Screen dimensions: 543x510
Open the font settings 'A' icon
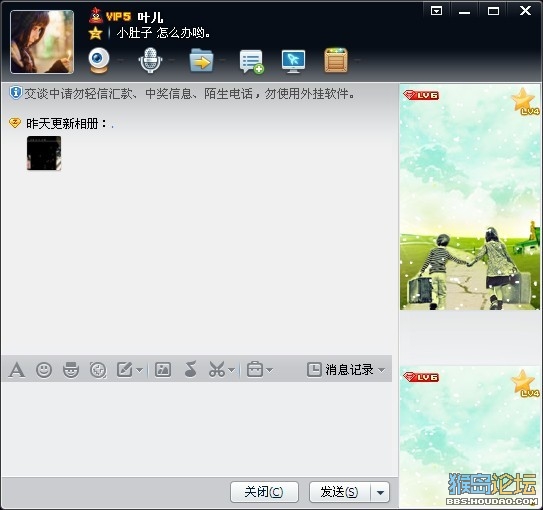pos(17,370)
